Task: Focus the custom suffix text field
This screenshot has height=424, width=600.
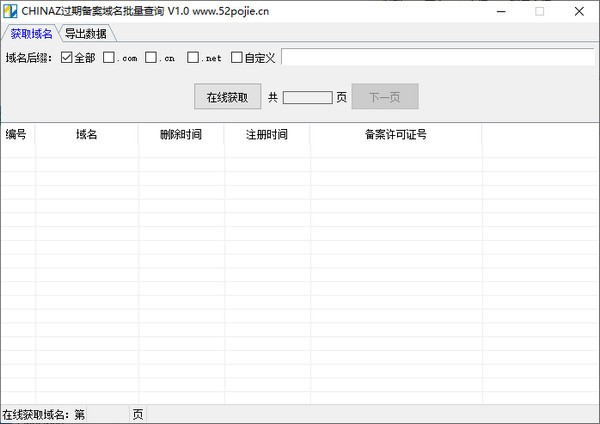Action: [436, 57]
